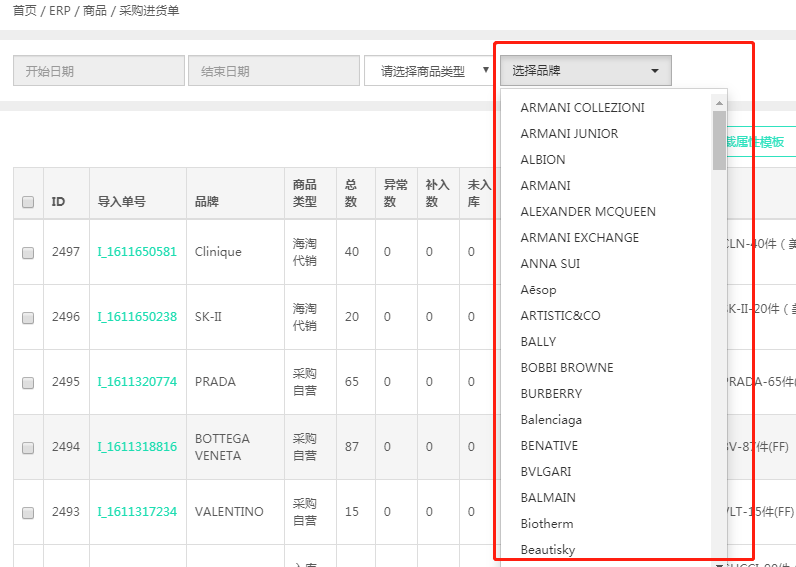Pick BENATIVE from the brand list
Image resolution: width=796 pixels, height=567 pixels.
coord(549,445)
